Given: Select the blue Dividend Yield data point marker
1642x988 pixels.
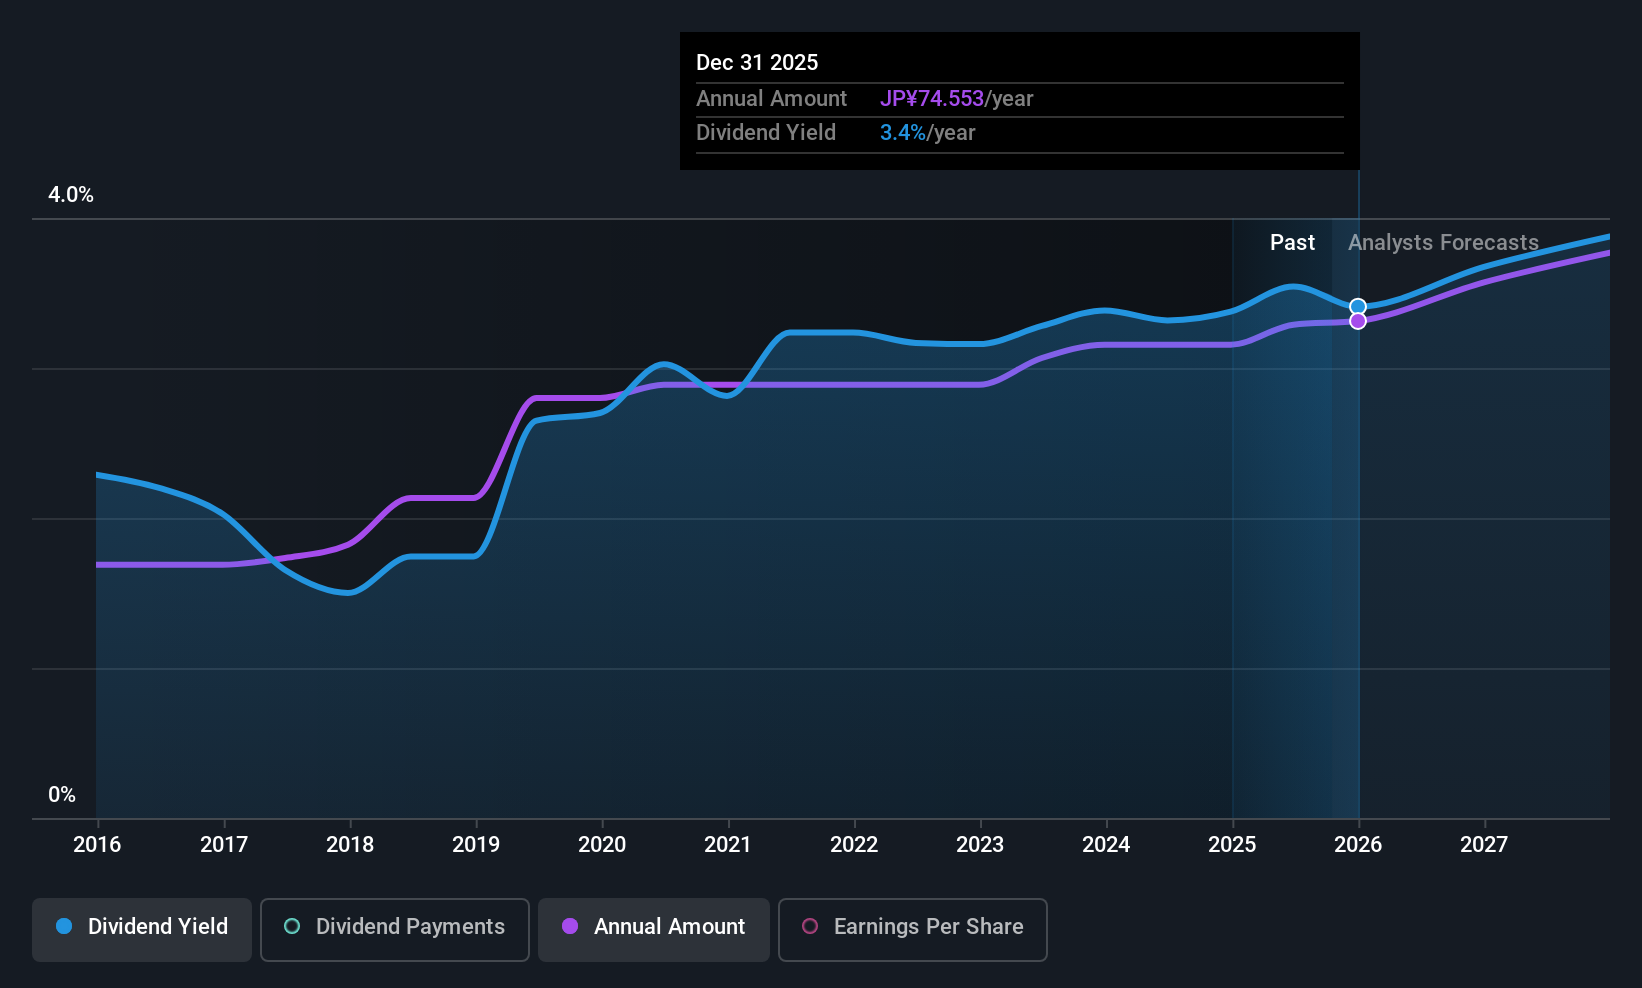Looking at the screenshot, I should click(1358, 307).
